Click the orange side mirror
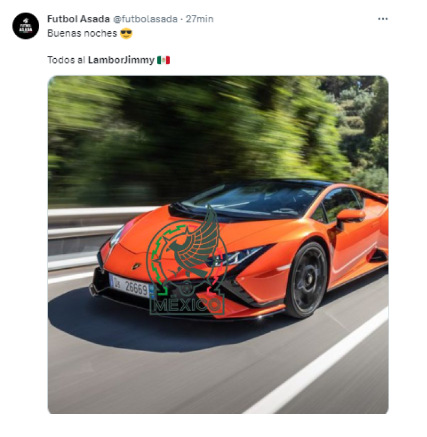427x437 pixels. click(x=349, y=216)
